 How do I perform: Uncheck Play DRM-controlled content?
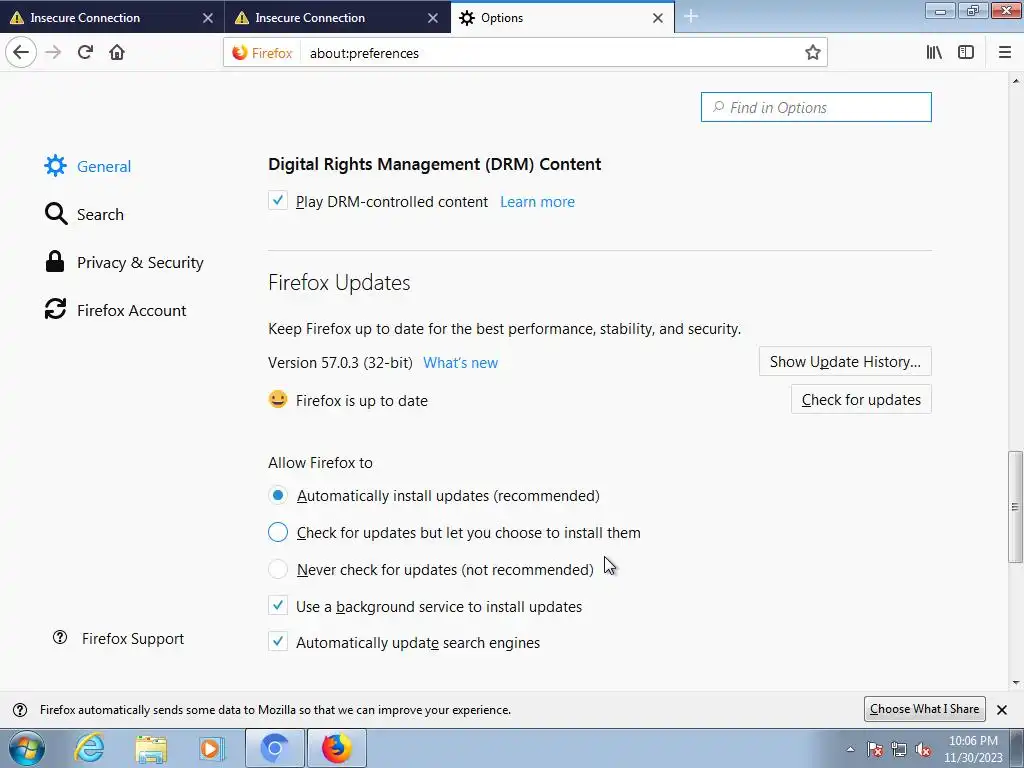pyautogui.click(x=278, y=200)
